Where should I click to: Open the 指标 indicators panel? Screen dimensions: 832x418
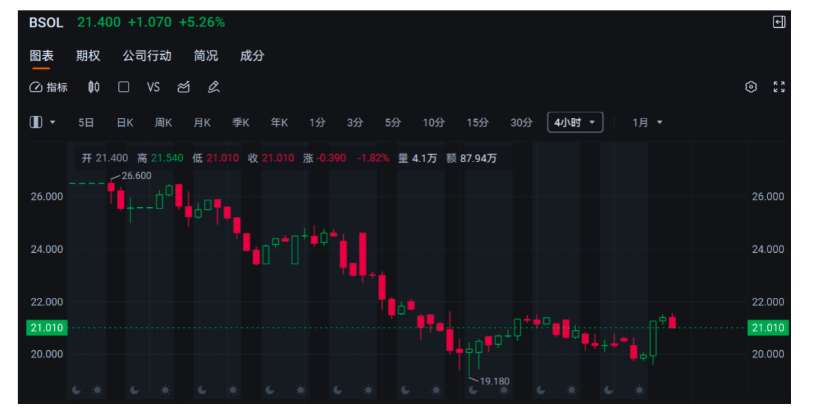[48, 87]
